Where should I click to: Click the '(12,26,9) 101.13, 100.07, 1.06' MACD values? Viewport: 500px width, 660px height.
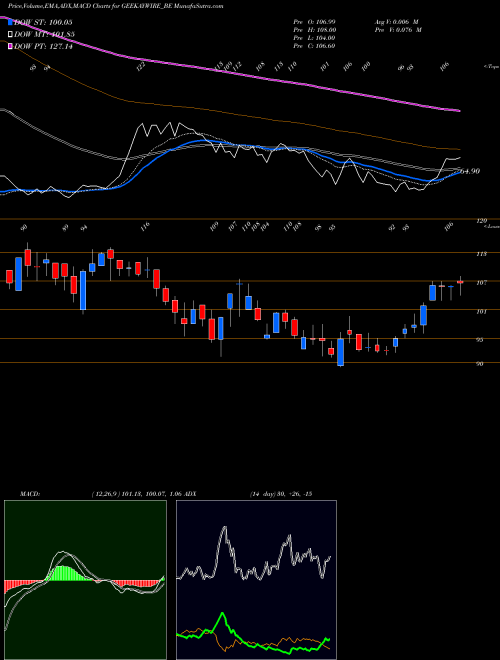click(x=136, y=494)
